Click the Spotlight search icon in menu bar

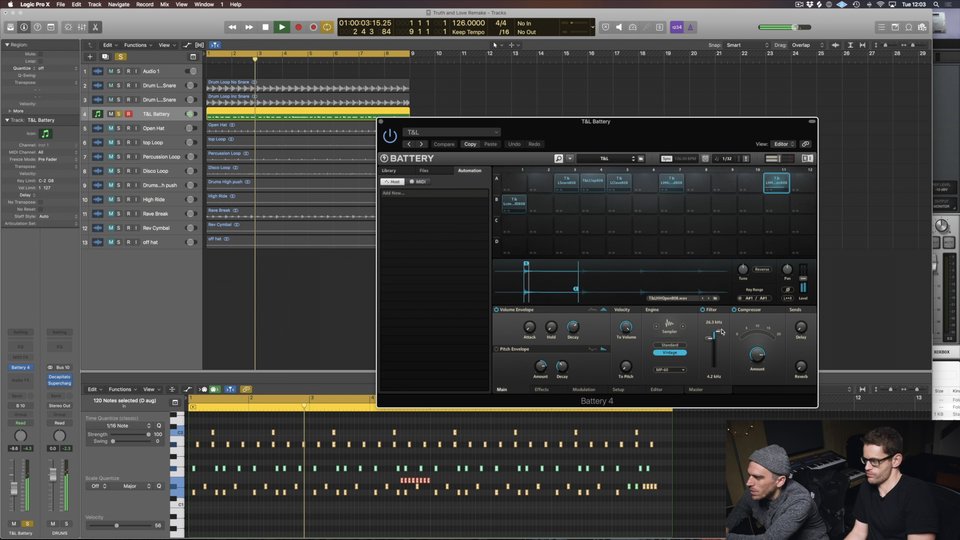point(936,4)
